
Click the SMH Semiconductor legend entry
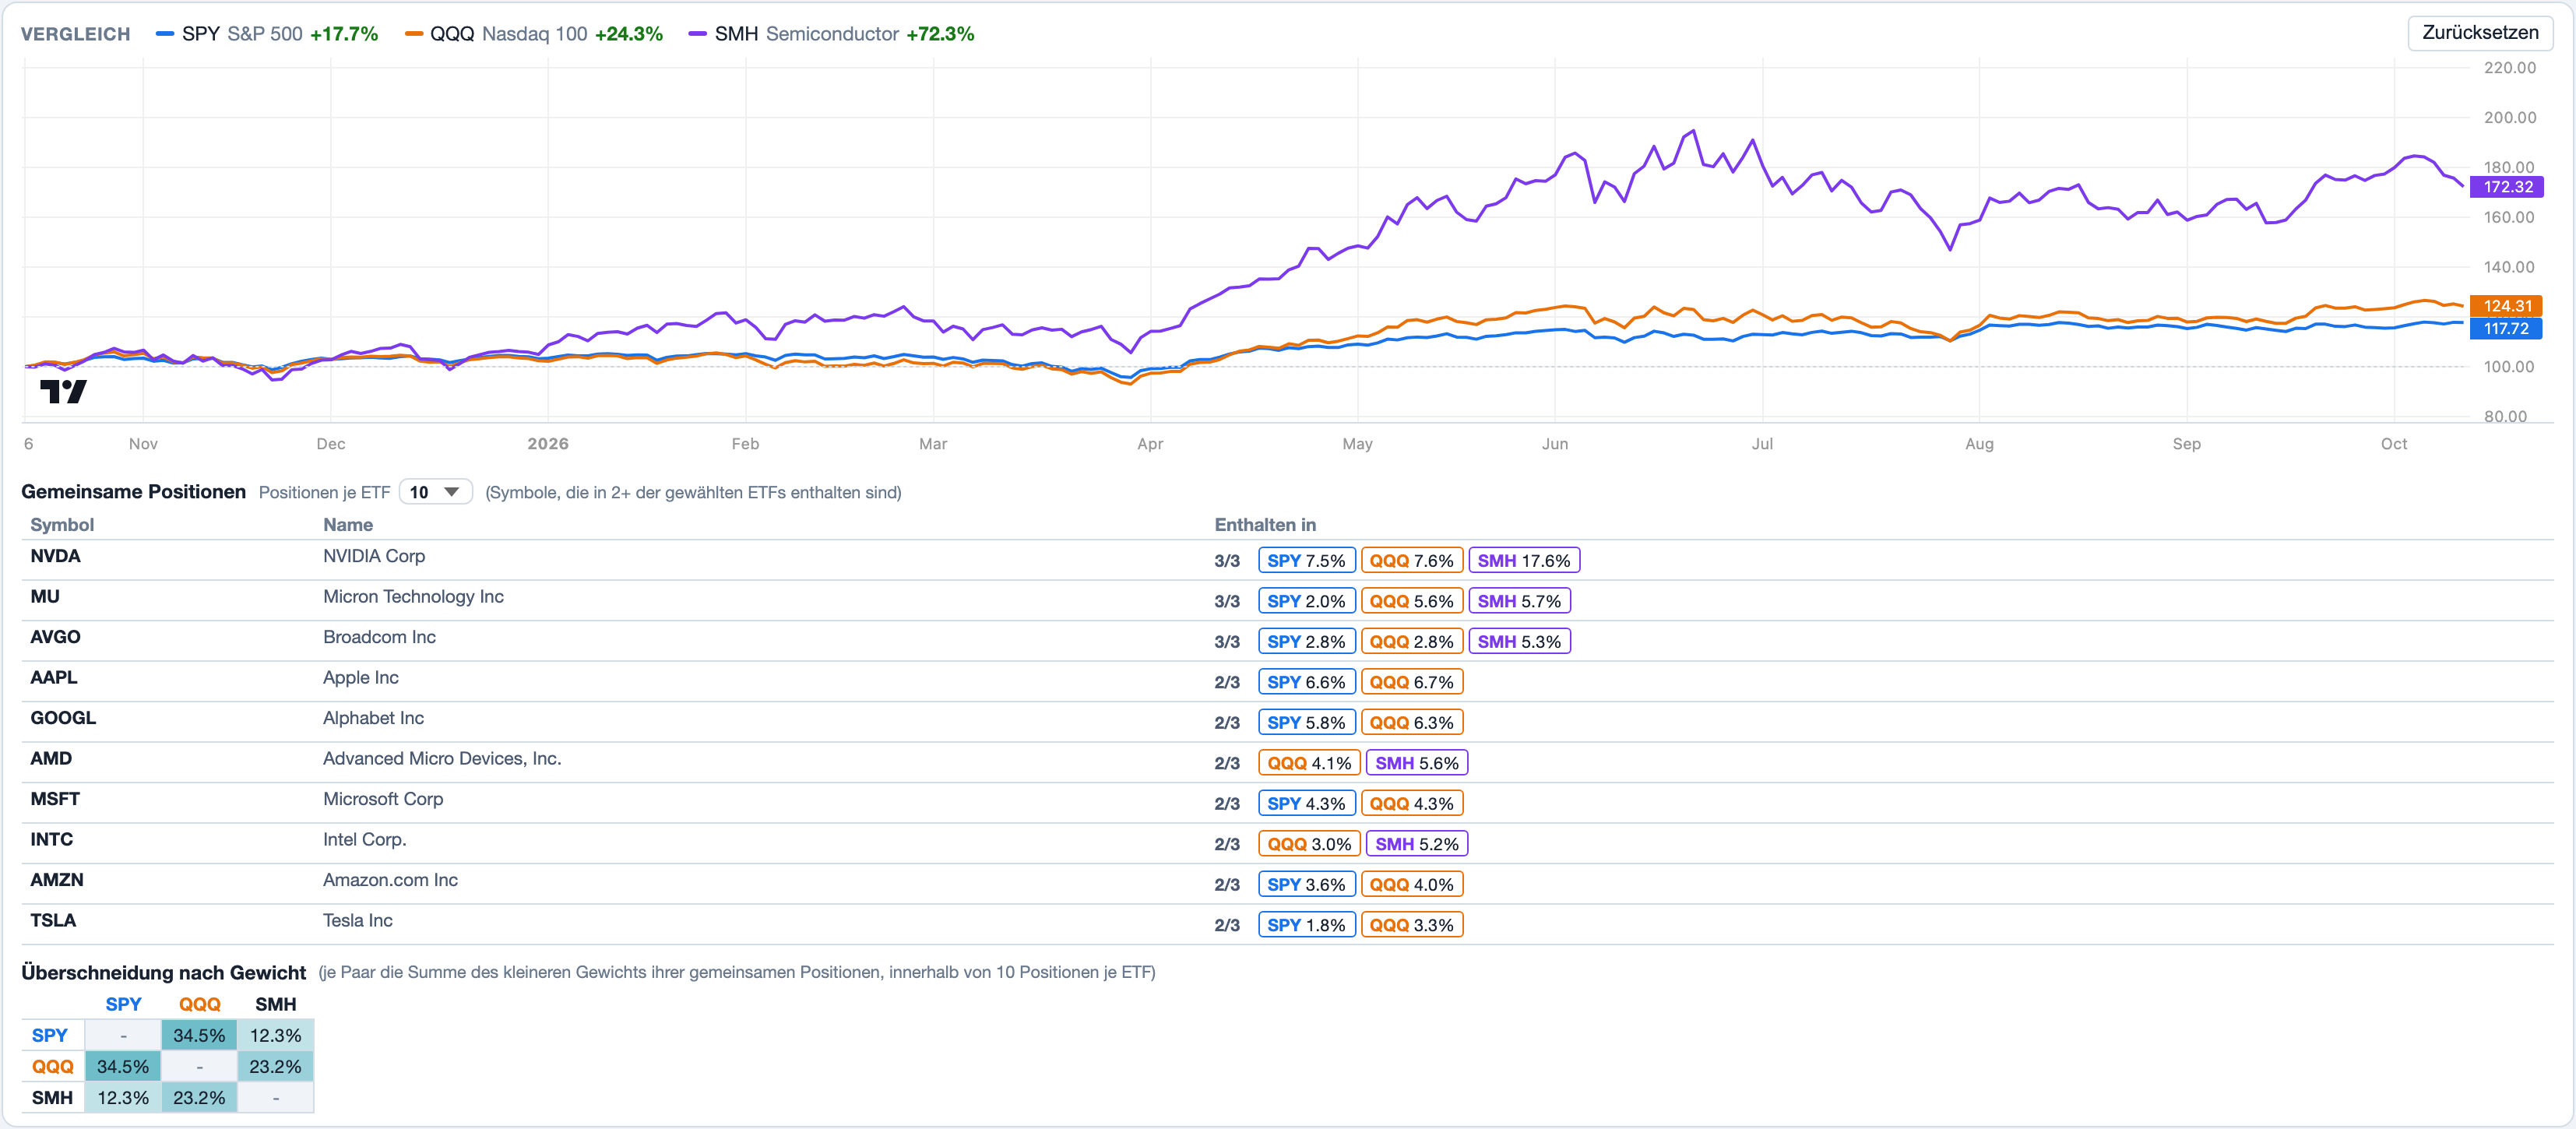[831, 34]
